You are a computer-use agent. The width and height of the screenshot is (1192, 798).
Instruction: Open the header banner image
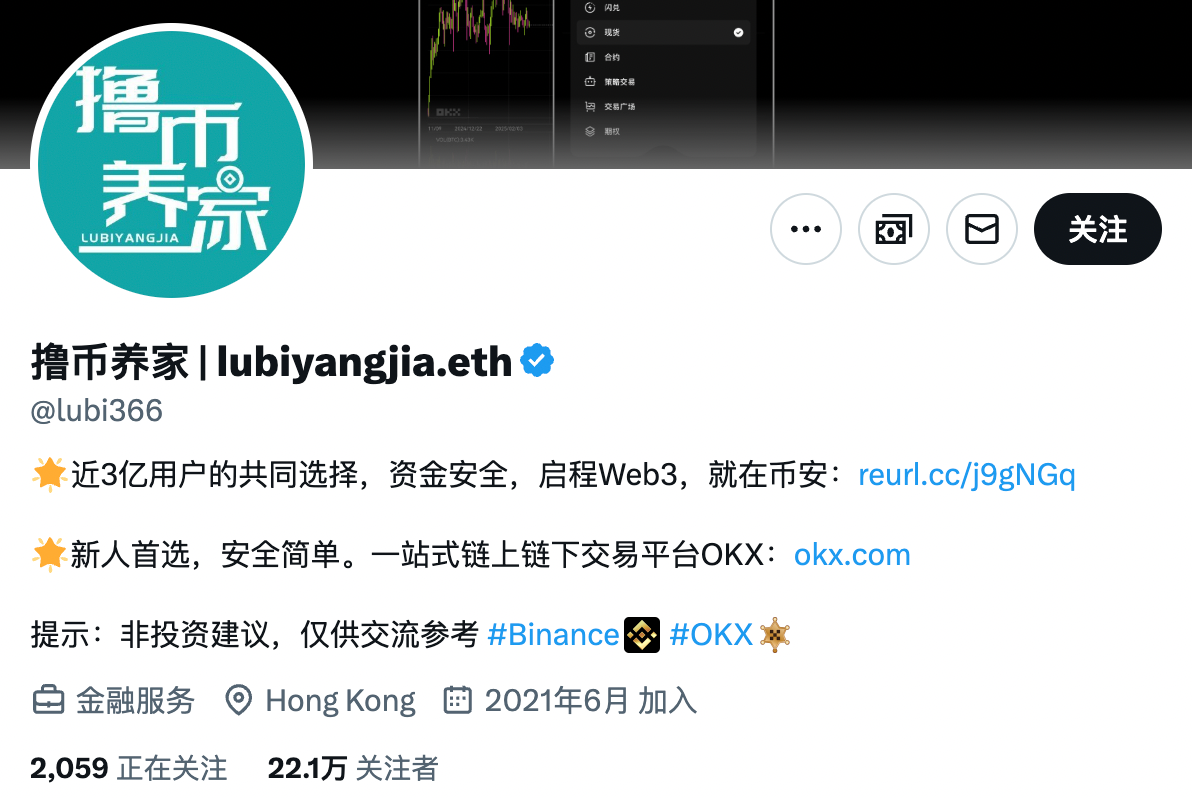coord(596,84)
